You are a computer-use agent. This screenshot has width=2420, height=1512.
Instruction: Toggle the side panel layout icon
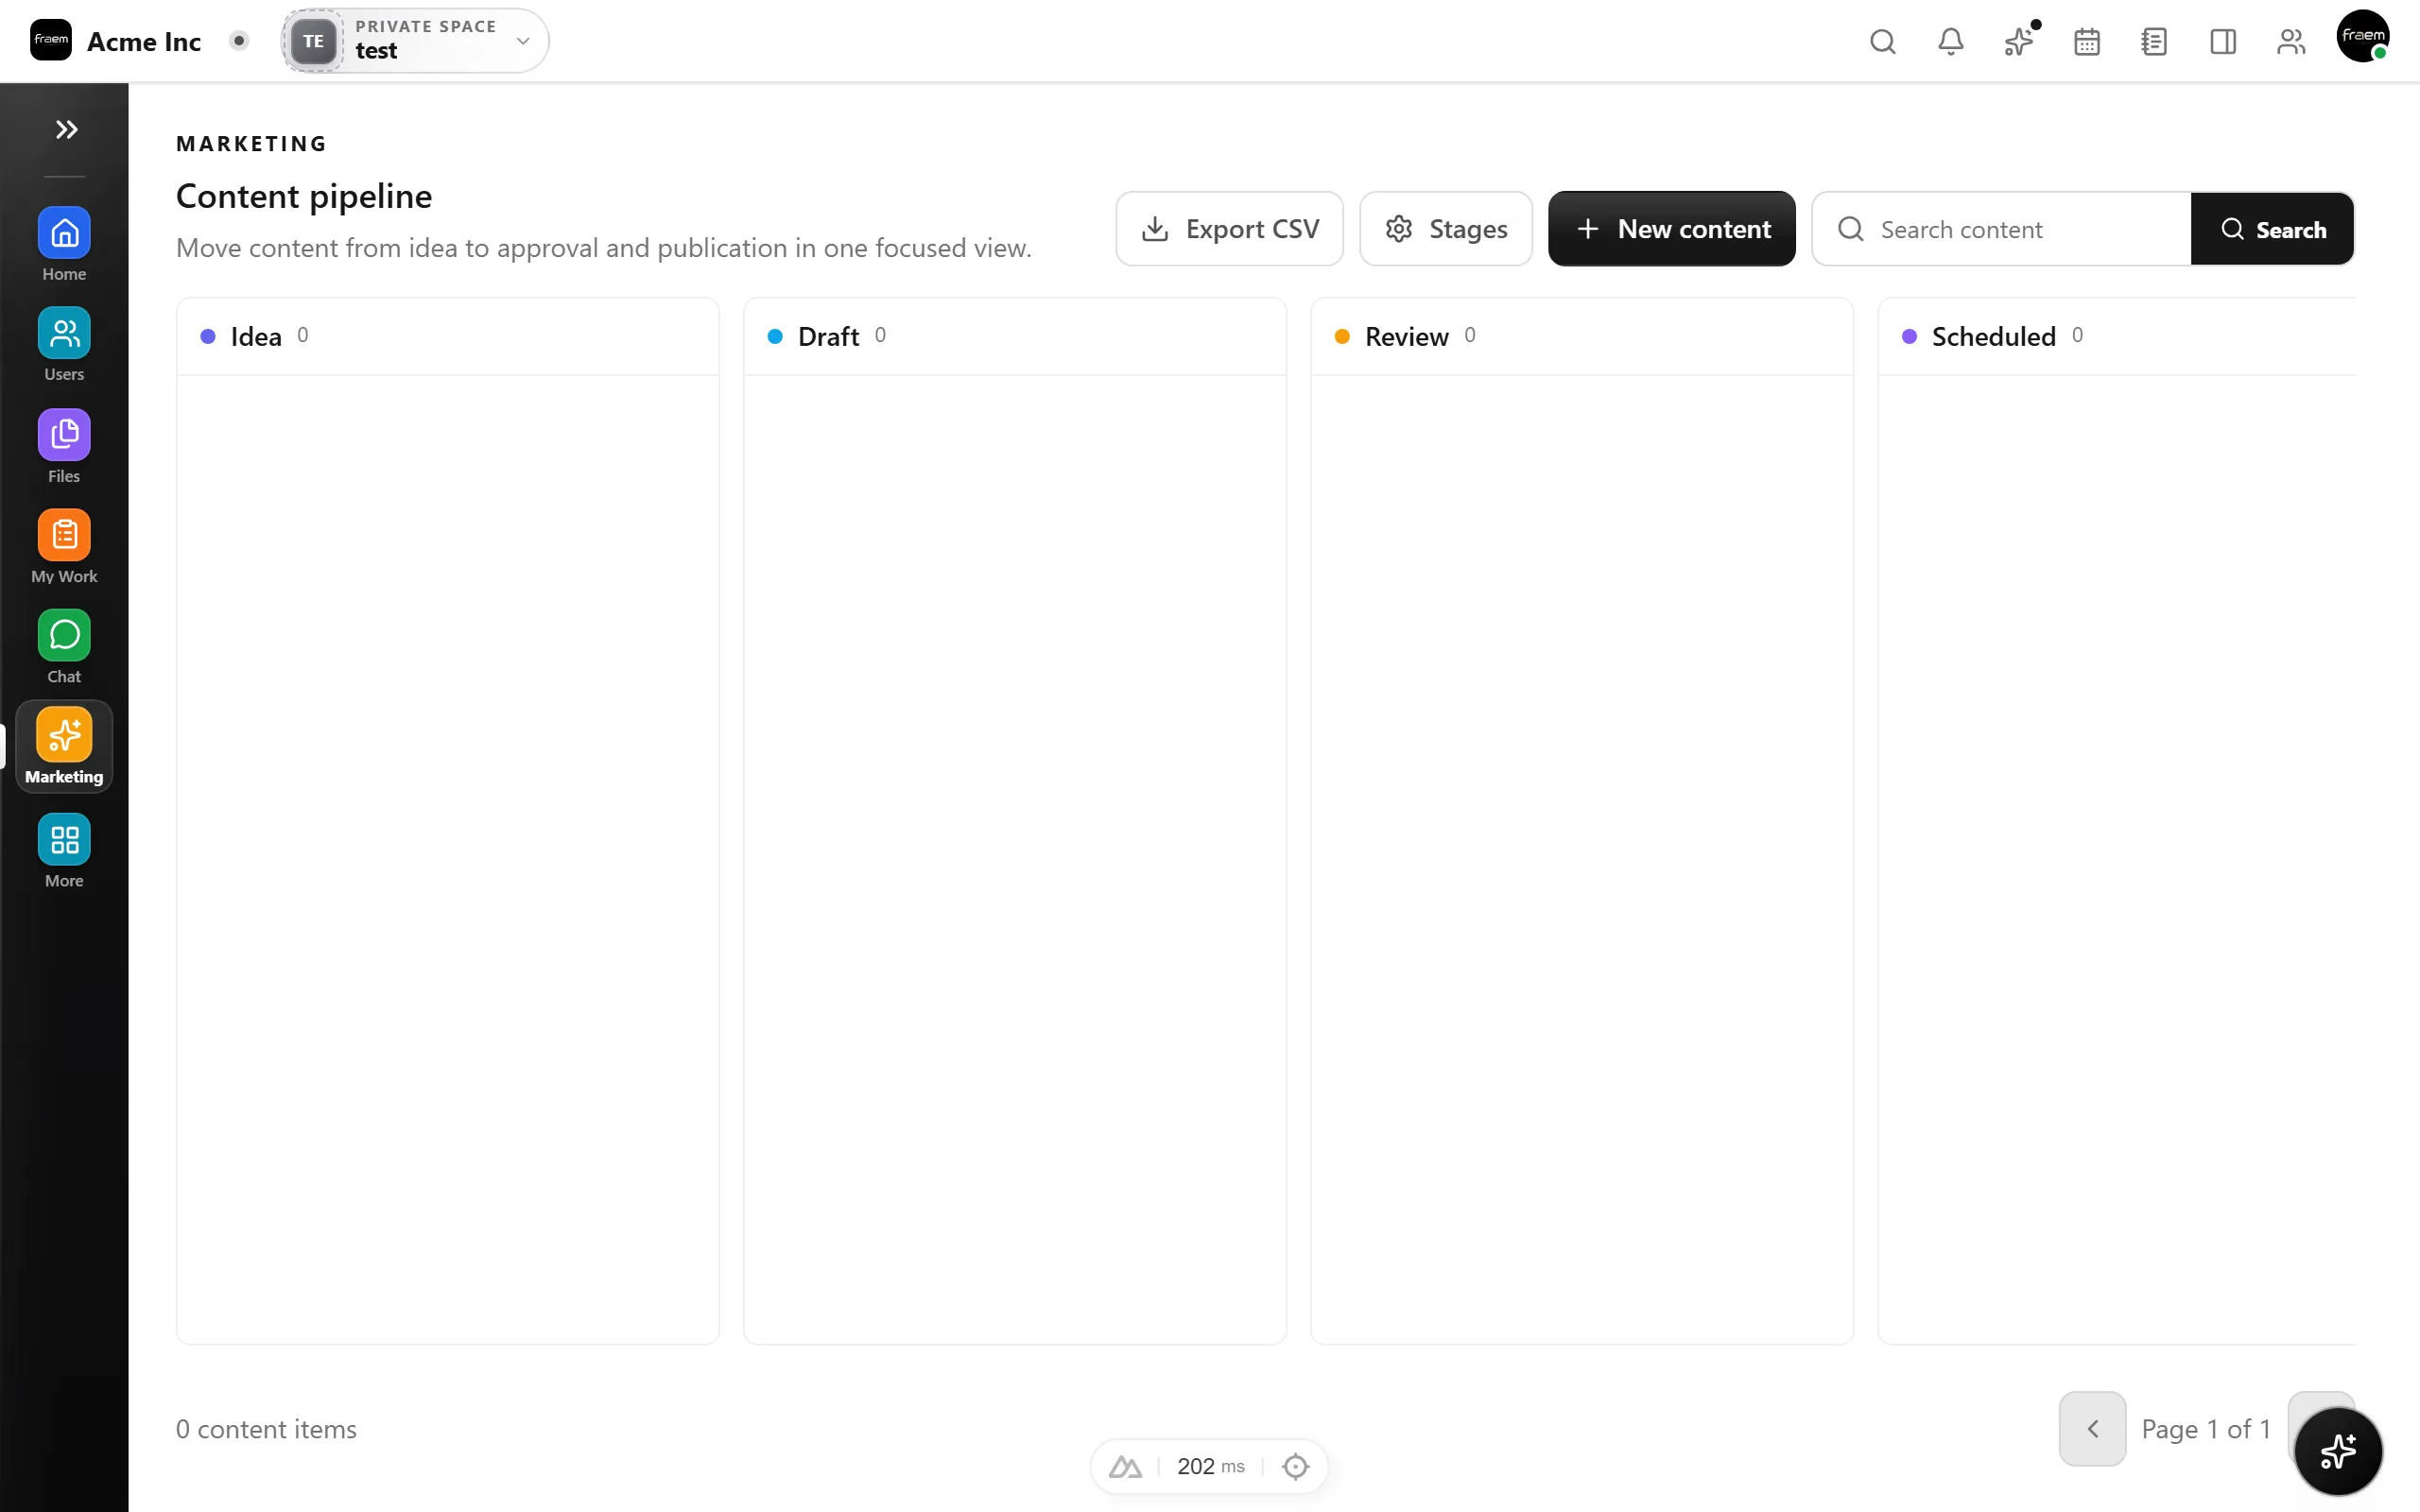coord(2222,41)
